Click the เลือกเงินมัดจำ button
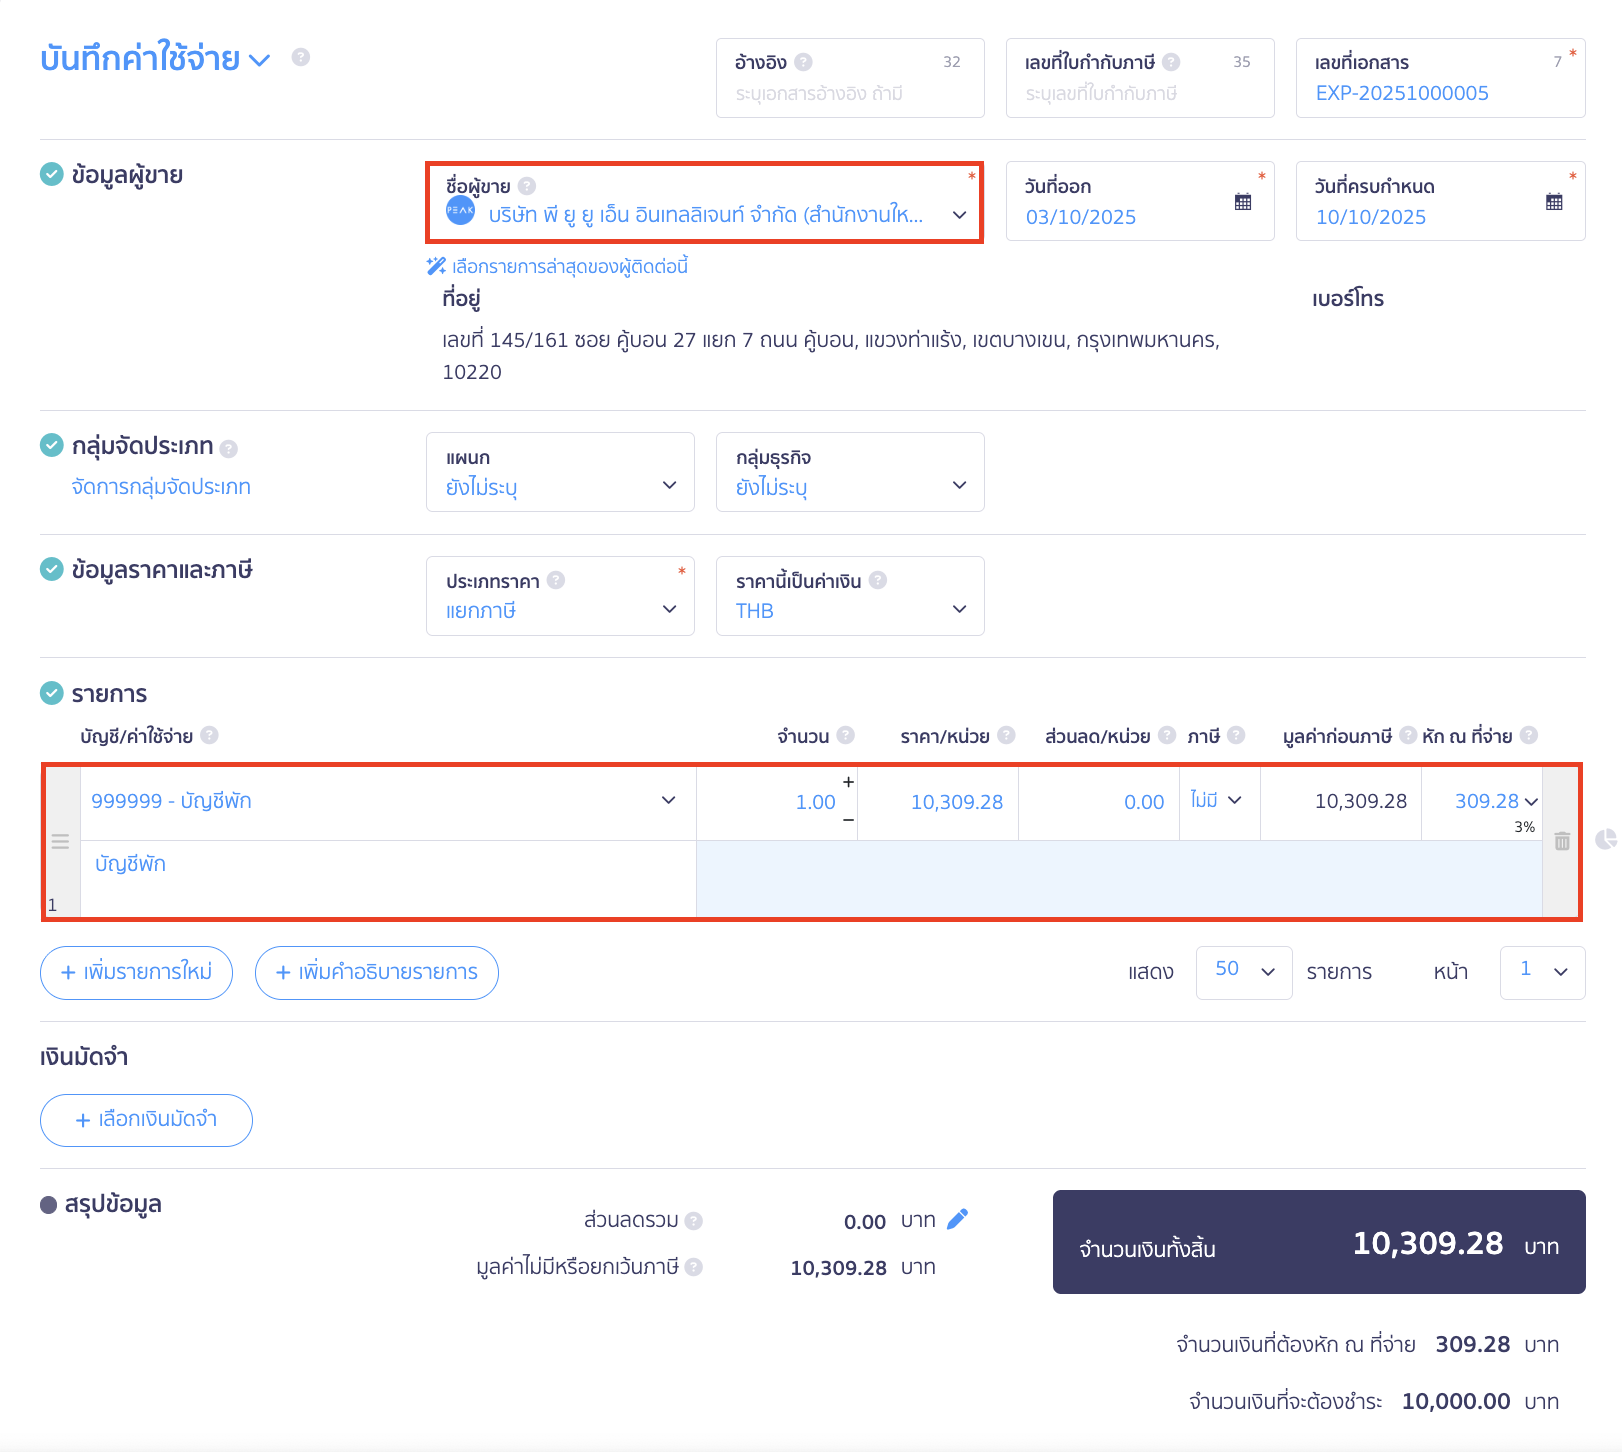Viewport: 1622px width, 1452px height. [146, 1120]
